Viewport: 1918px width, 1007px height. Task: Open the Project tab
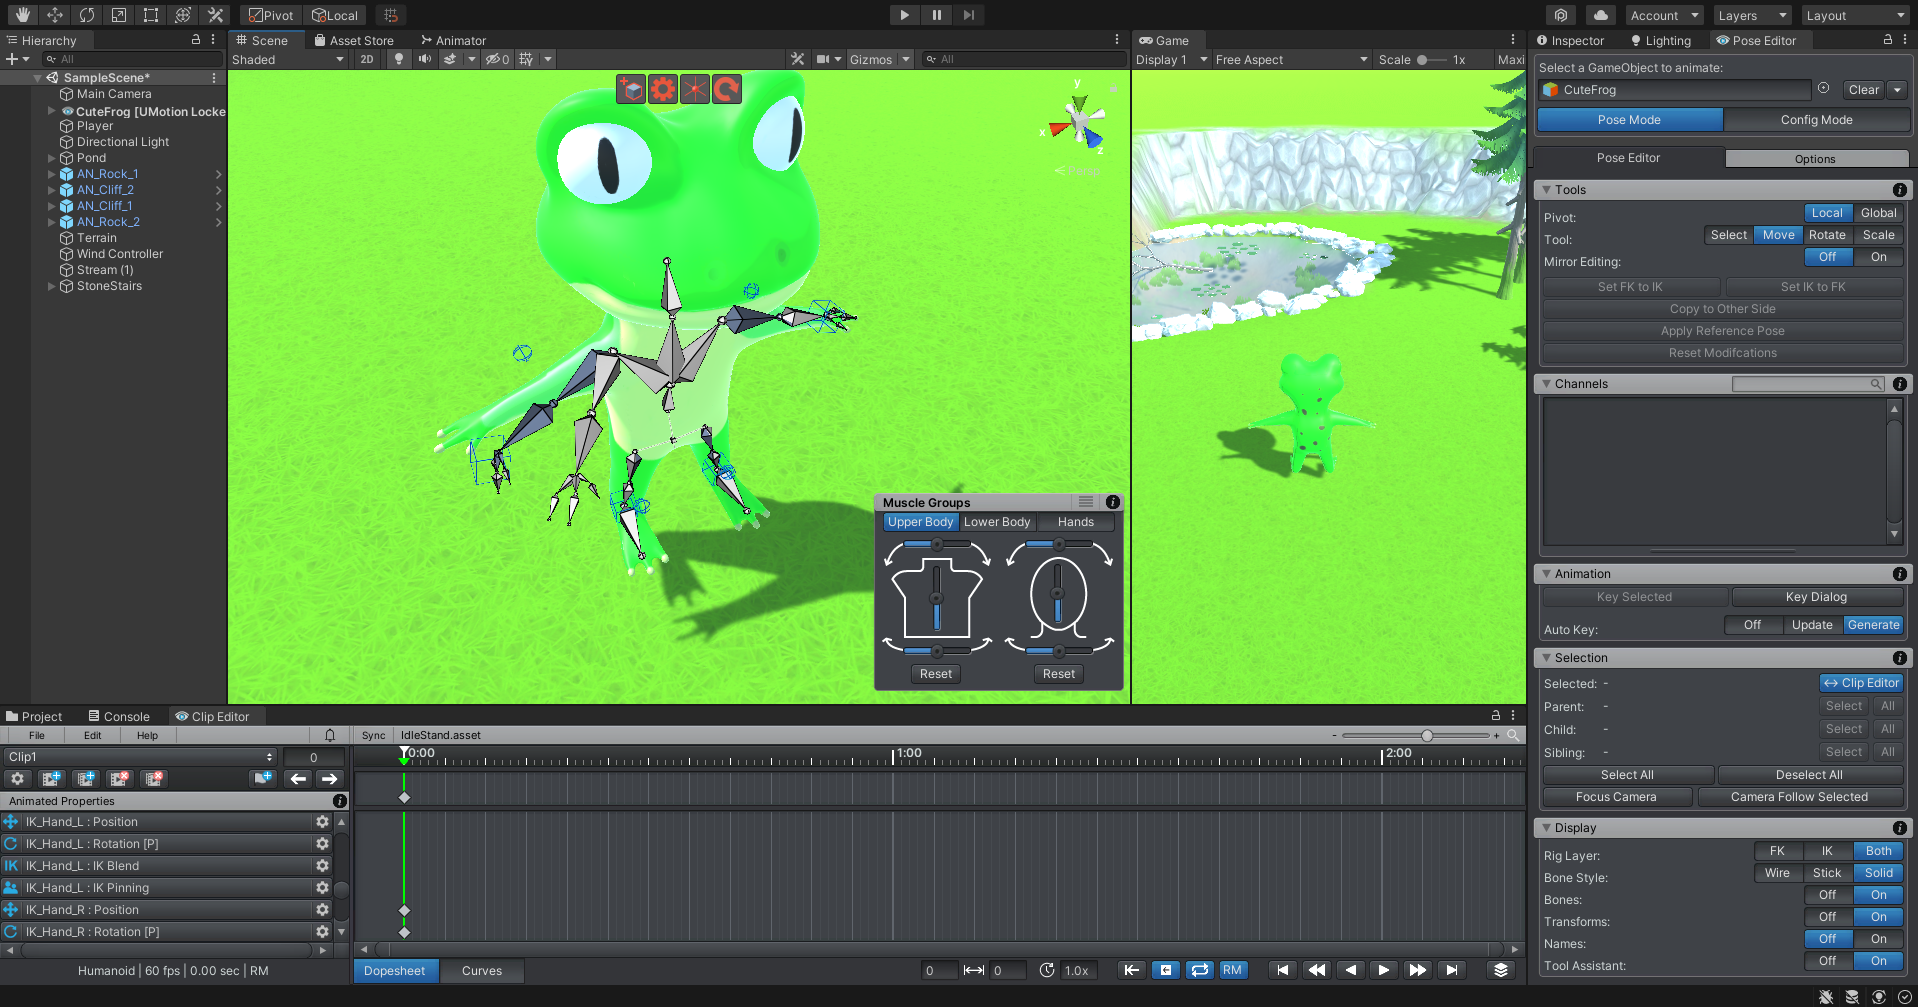click(34, 716)
